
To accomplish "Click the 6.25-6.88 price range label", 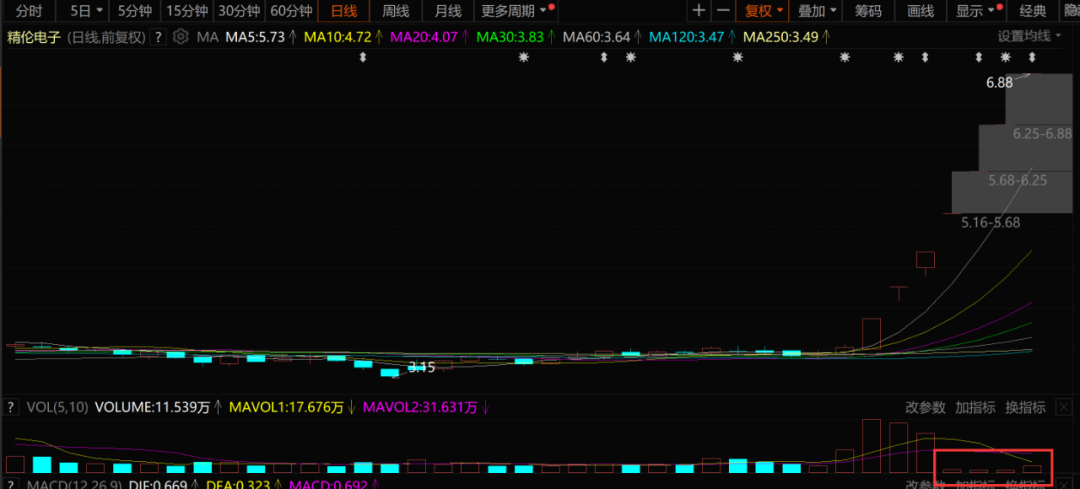I will (1042, 134).
